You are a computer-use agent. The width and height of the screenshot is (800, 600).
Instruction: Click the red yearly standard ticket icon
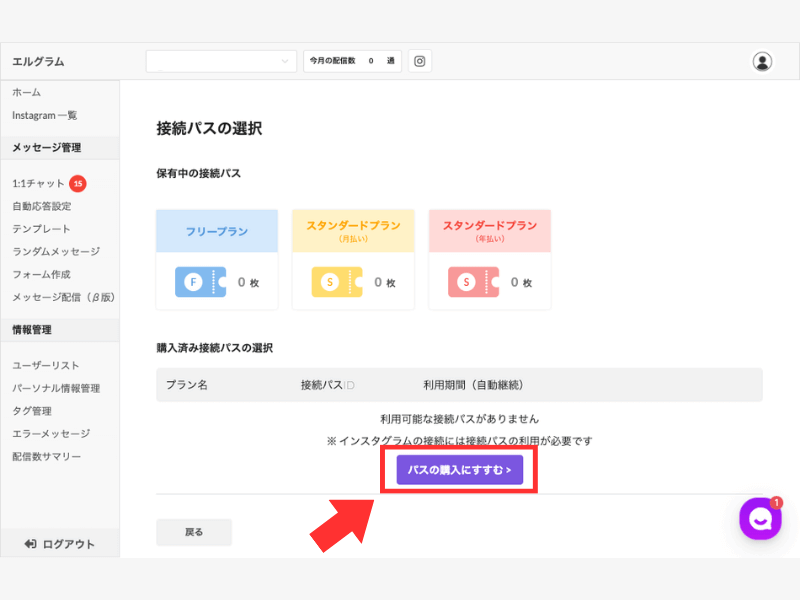coord(473,282)
